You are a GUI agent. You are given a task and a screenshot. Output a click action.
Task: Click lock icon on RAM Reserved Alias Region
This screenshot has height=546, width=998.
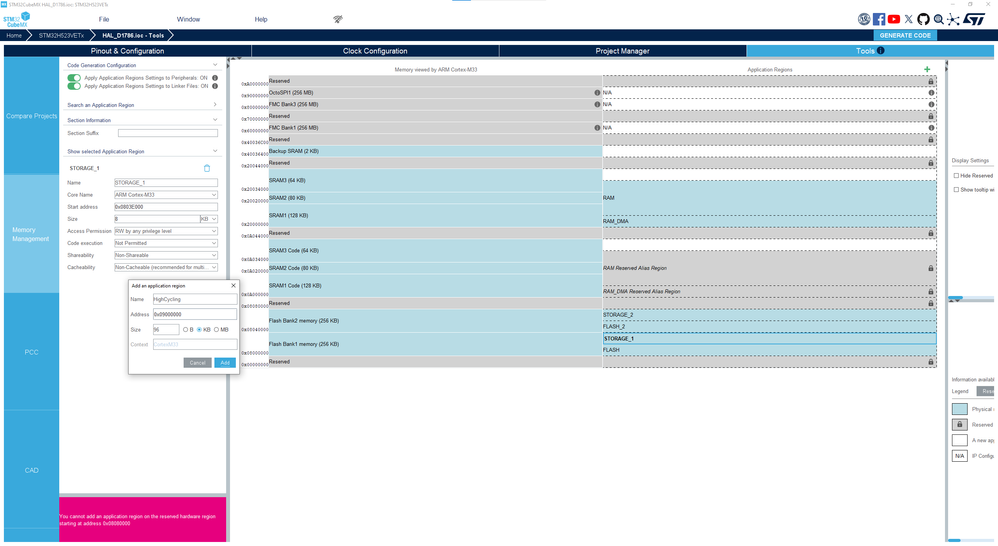(x=931, y=269)
